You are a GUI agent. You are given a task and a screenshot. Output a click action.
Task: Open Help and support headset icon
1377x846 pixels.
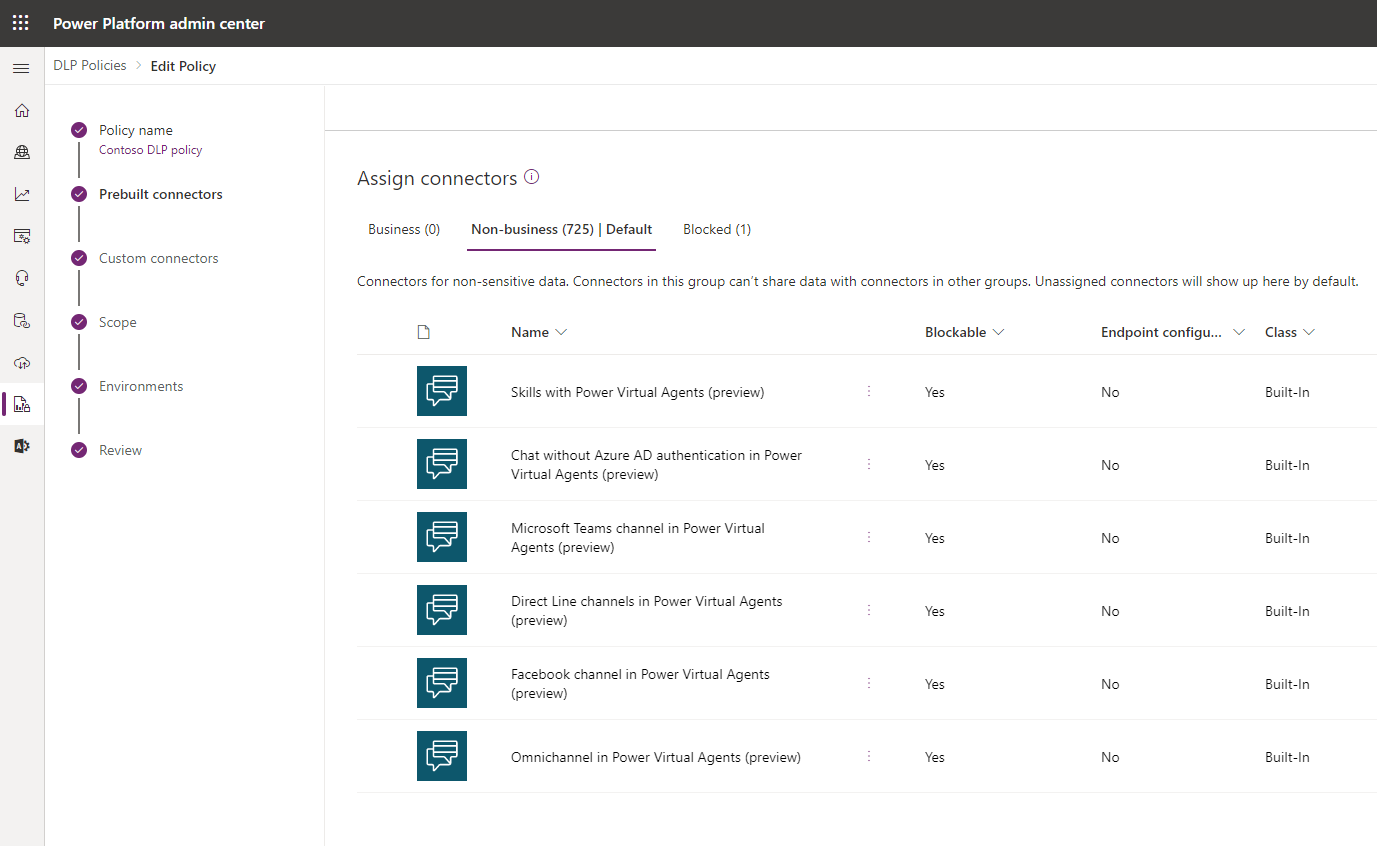(x=21, y=277)
